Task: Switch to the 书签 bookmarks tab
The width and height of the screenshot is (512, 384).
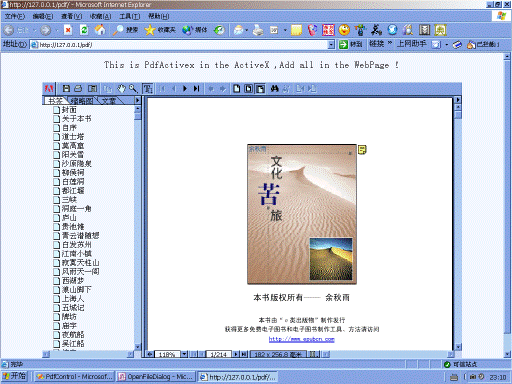Action: coord(55,101)
